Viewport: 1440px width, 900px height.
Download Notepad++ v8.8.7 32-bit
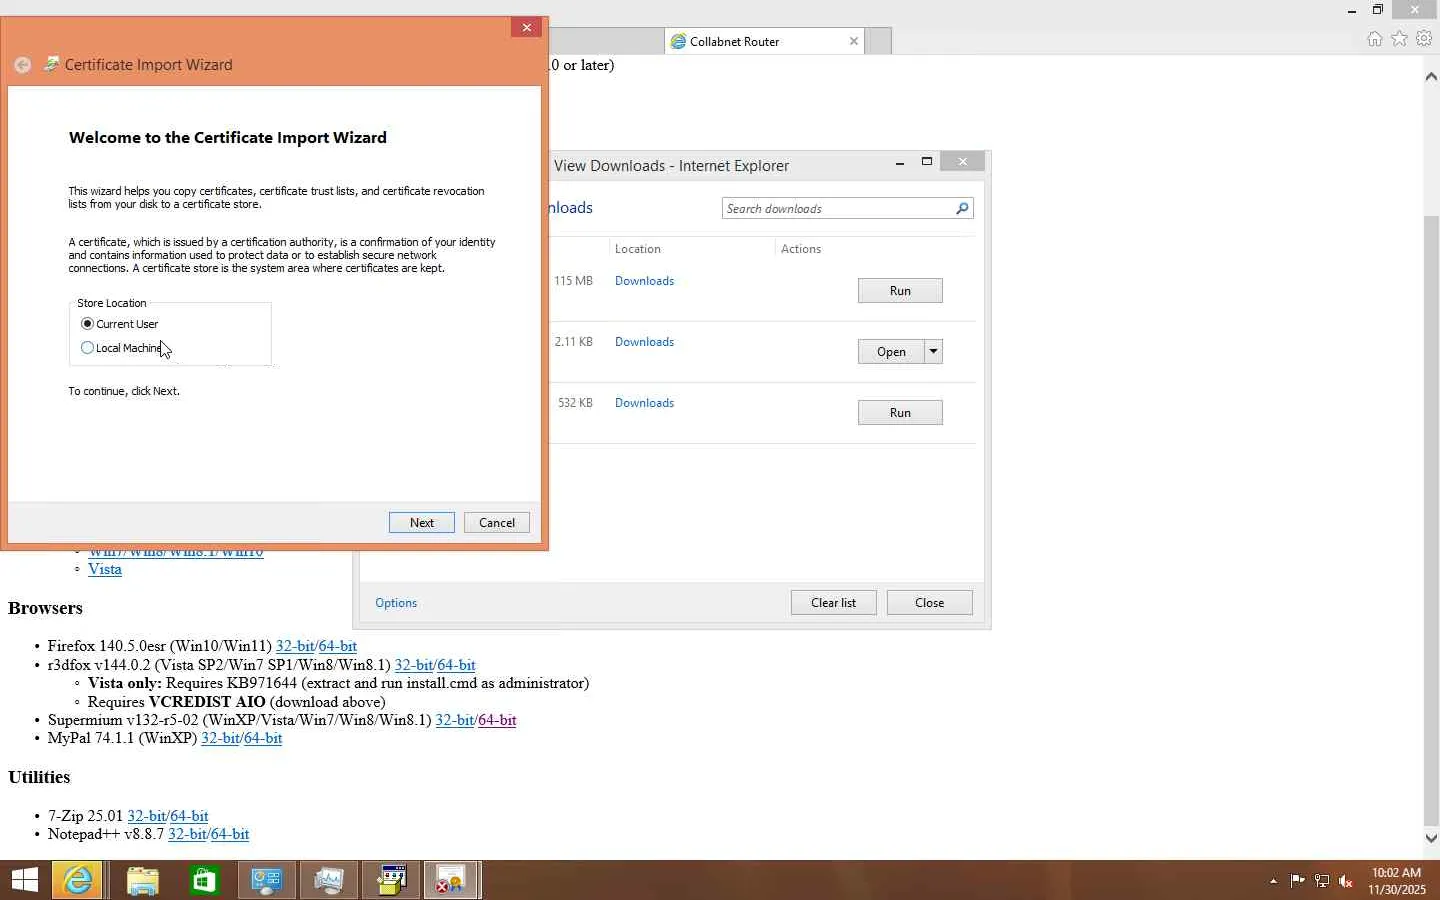188,834
